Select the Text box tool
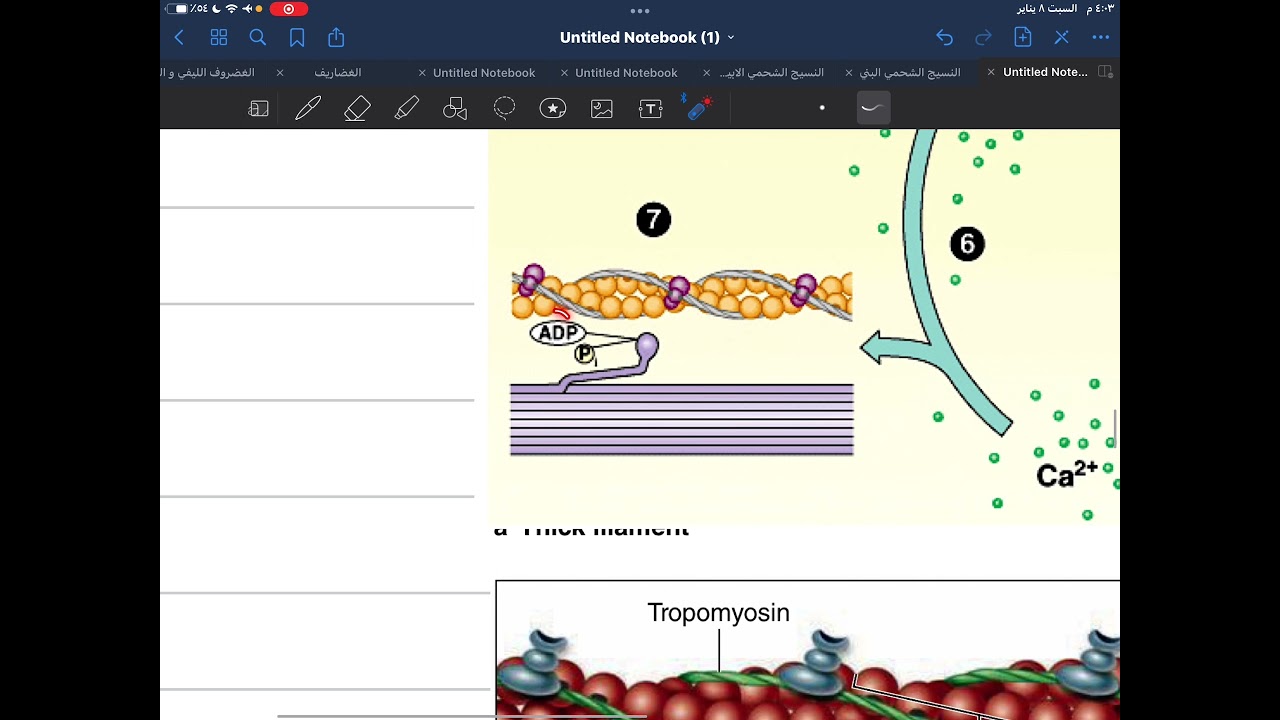 pos(651,109)
